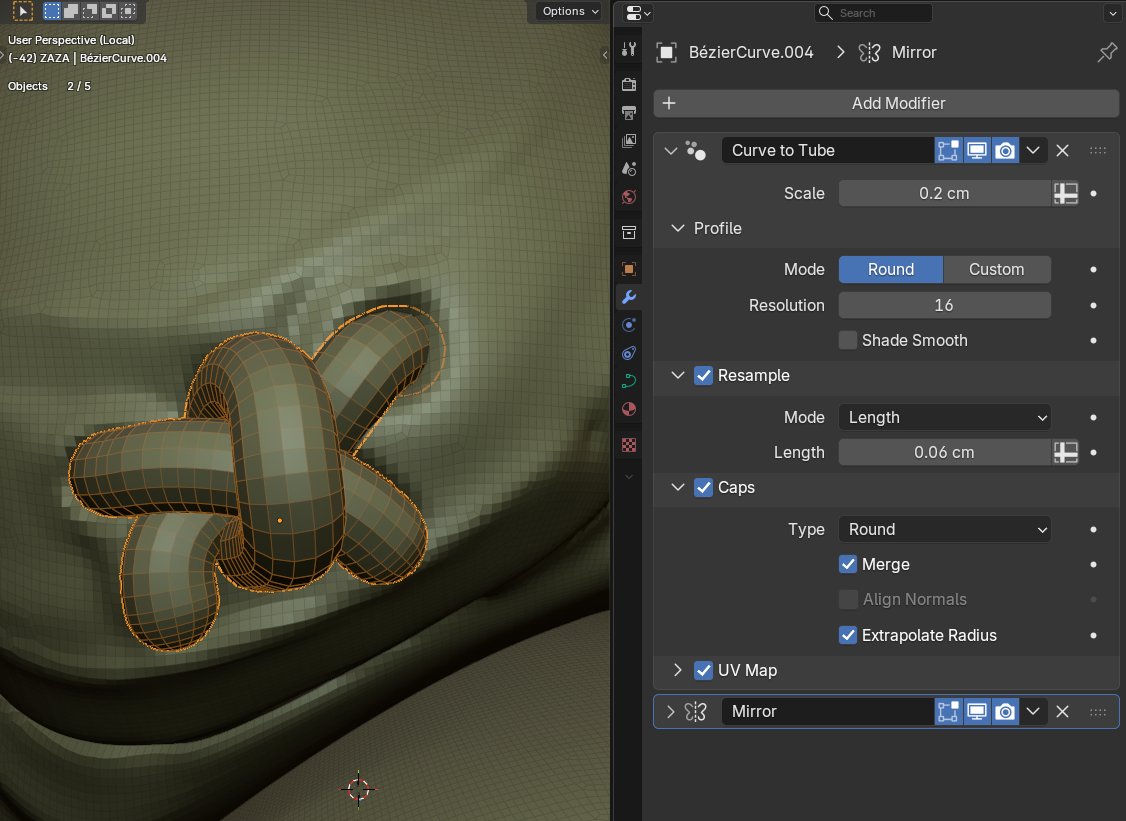Image resolution: width=1126 pixels, height=821 pixels.
Task: Open Resample Mode dropdown showing Length
Action: tap(944, 417)
